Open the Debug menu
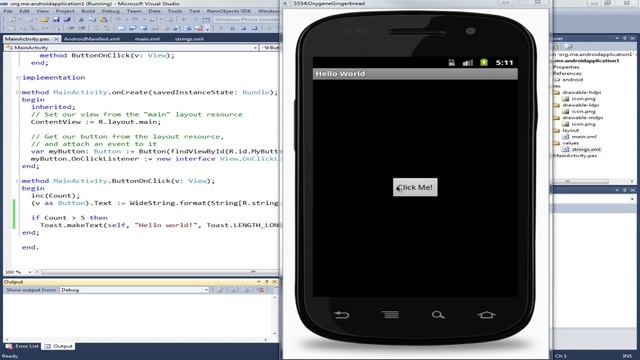 [111, 11]
